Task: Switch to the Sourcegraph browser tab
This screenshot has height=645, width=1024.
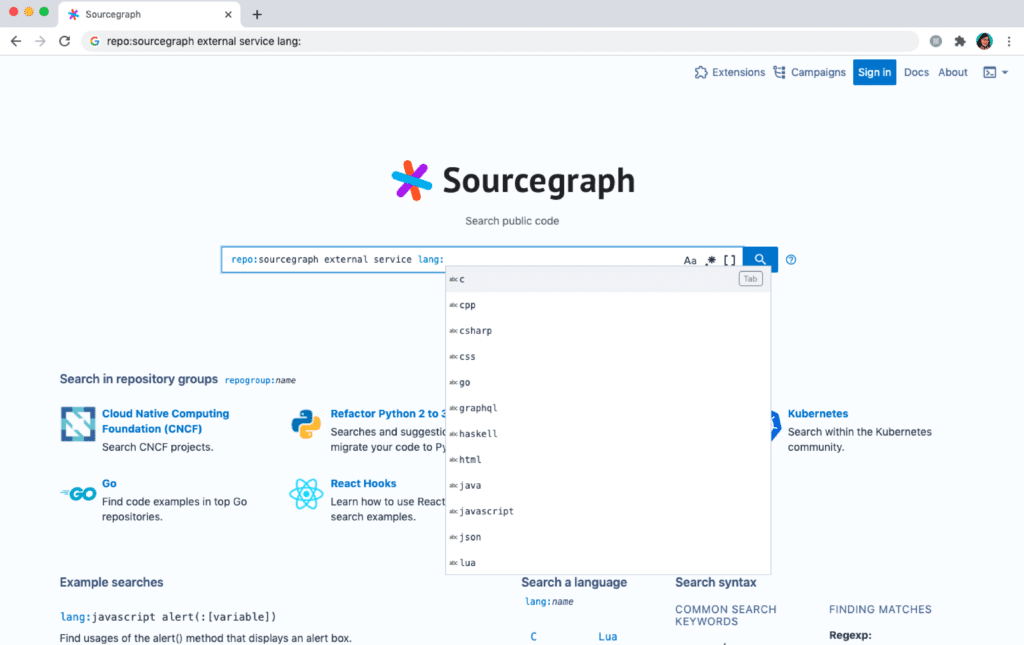Action: tap(150, 15)
